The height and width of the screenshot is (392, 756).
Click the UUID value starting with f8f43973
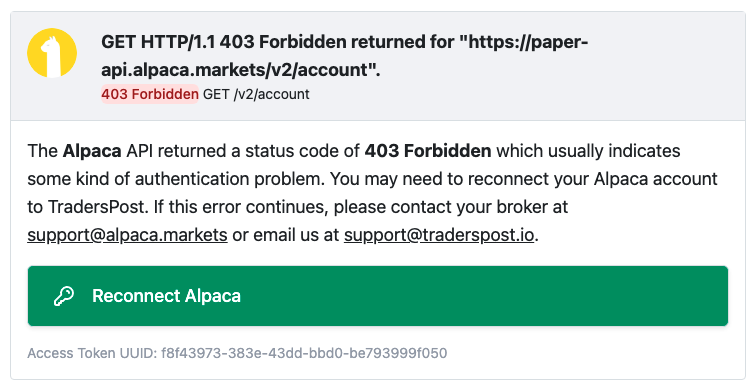(304, 353)
